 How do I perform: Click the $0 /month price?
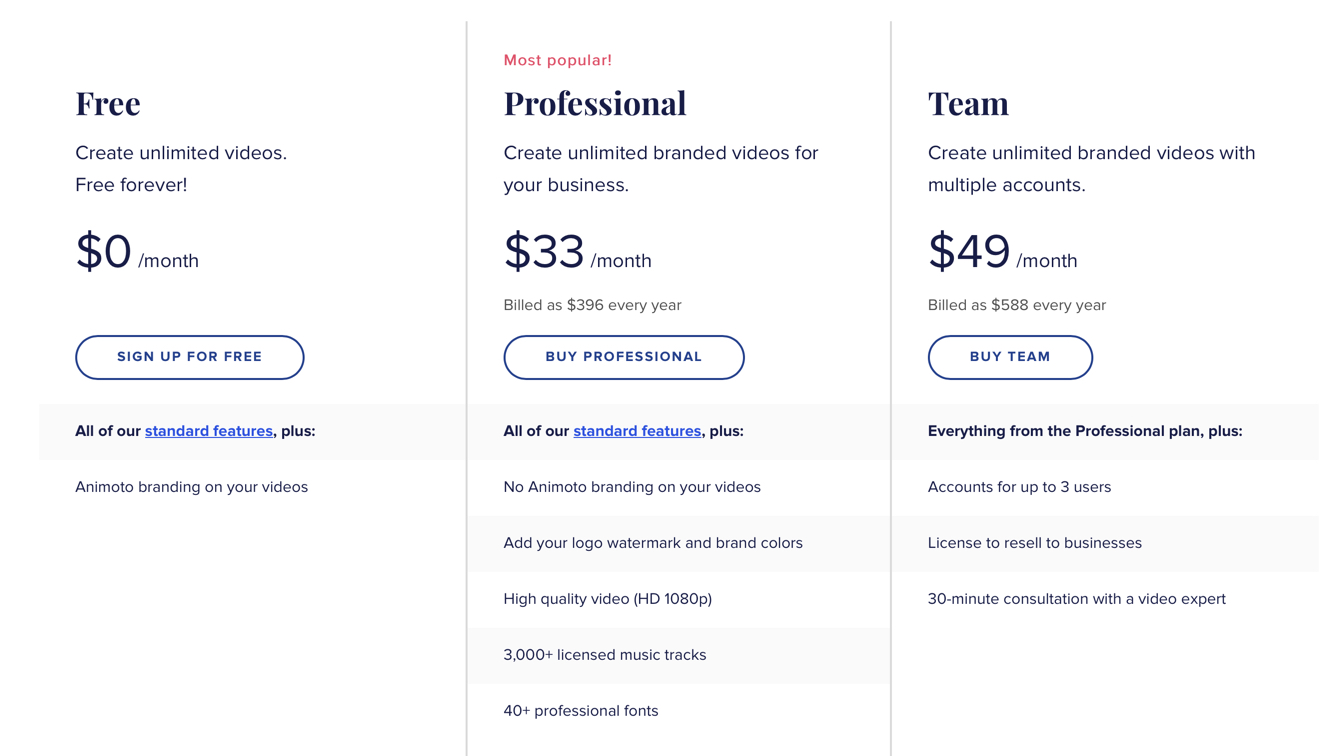click(x=137, y=252)
